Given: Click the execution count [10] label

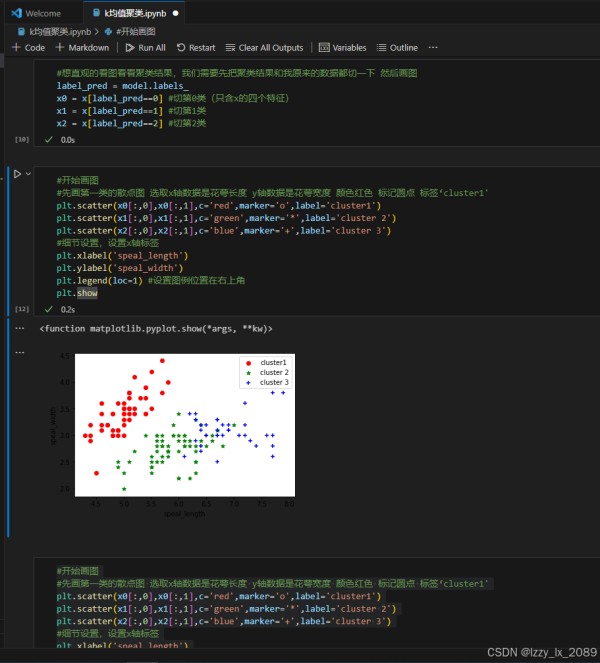Looking at the screenshot, I should (x=22, y=139).
